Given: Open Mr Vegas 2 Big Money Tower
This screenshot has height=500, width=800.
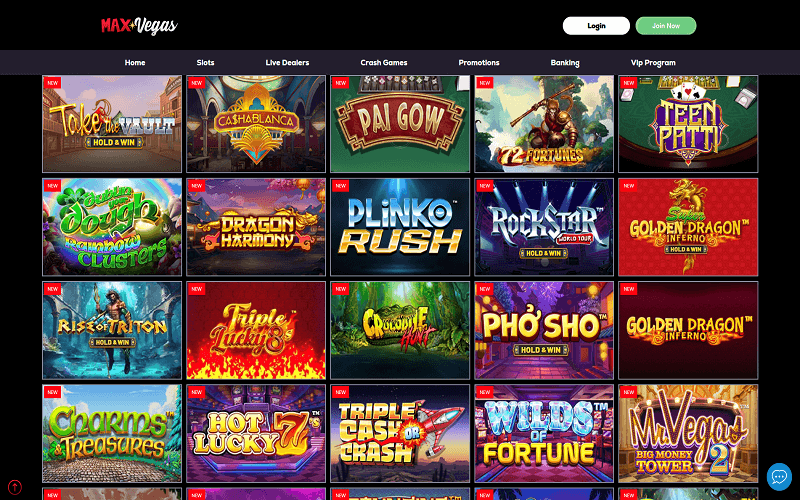Looking at the screenshot, I should tap(688, 433).
